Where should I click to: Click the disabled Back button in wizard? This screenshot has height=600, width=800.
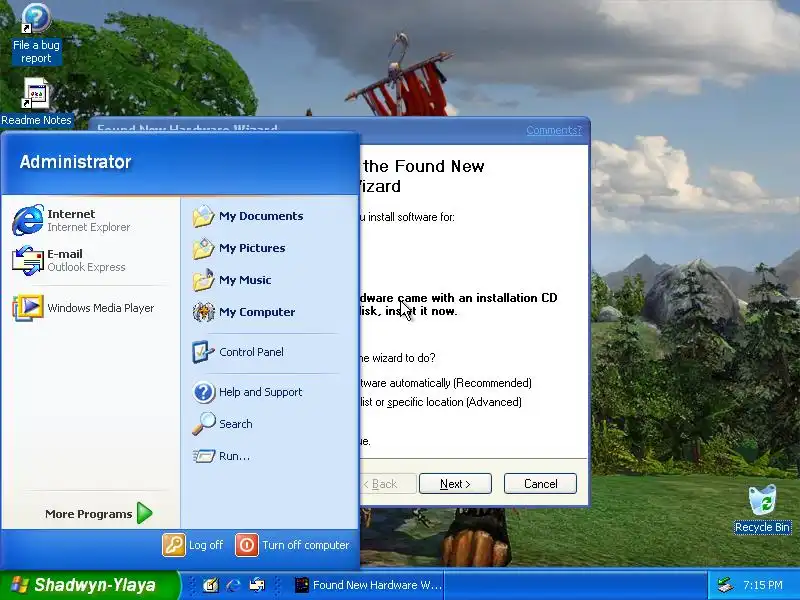(388, 484)
